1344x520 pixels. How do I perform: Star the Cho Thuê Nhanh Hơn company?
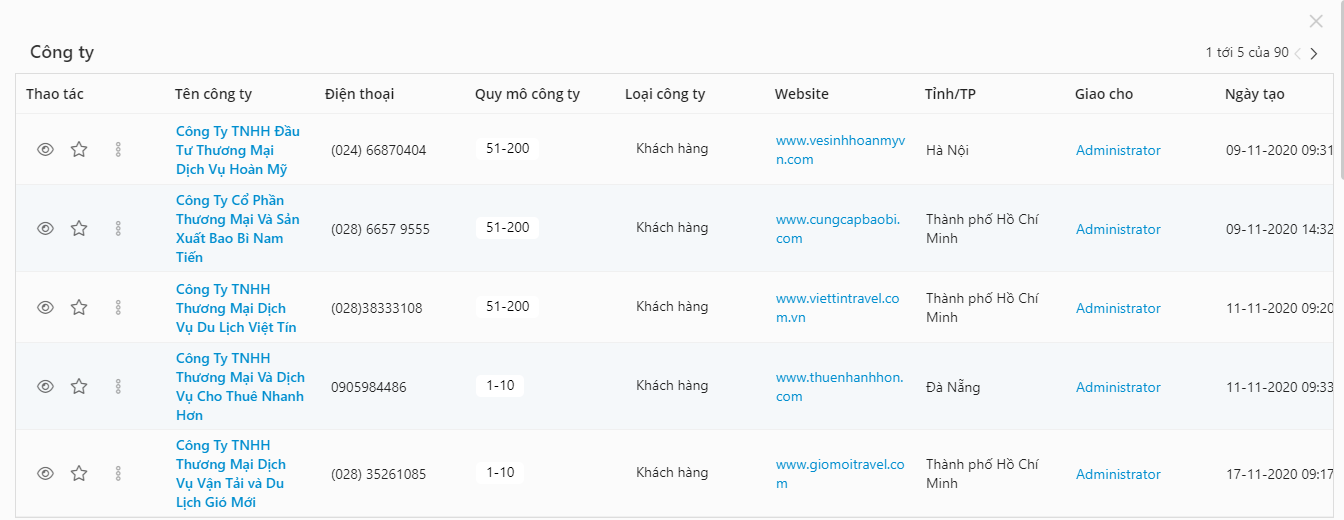[x=79, y=386]
